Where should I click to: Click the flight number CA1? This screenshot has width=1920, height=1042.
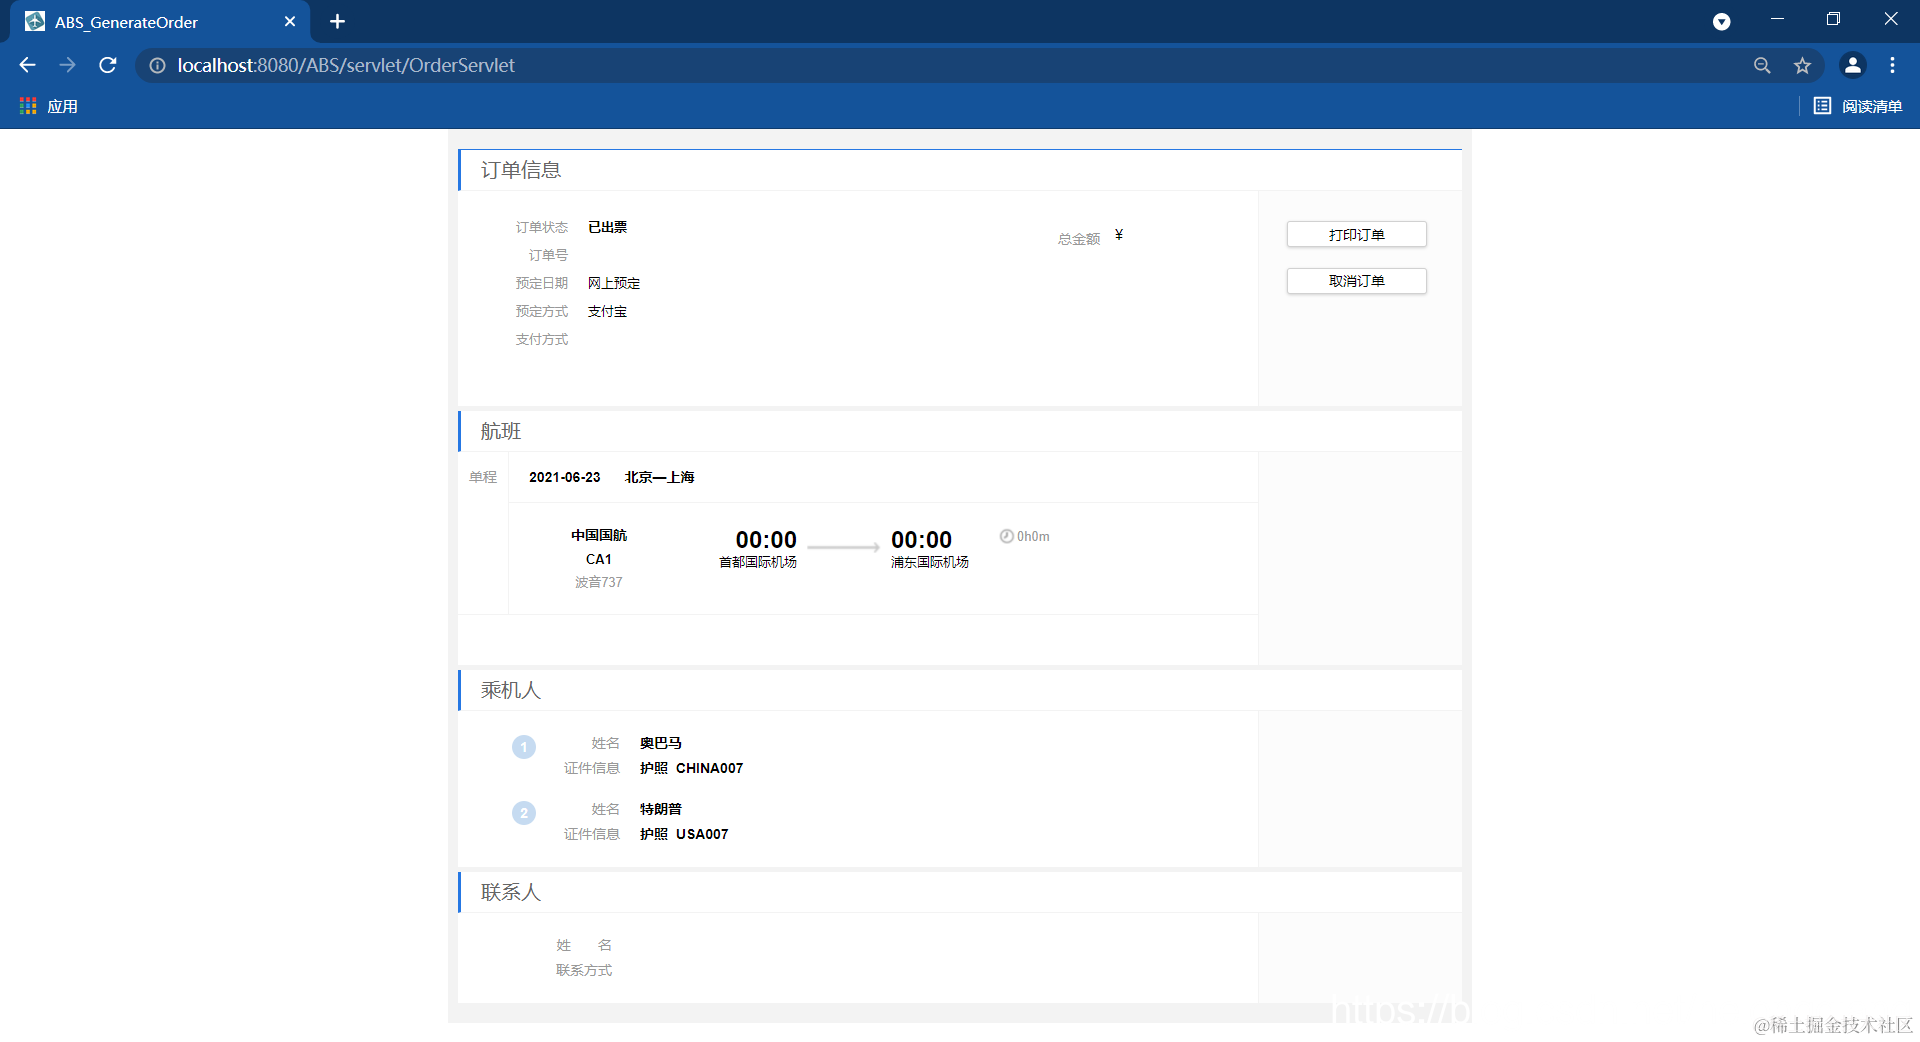(598, 559)
